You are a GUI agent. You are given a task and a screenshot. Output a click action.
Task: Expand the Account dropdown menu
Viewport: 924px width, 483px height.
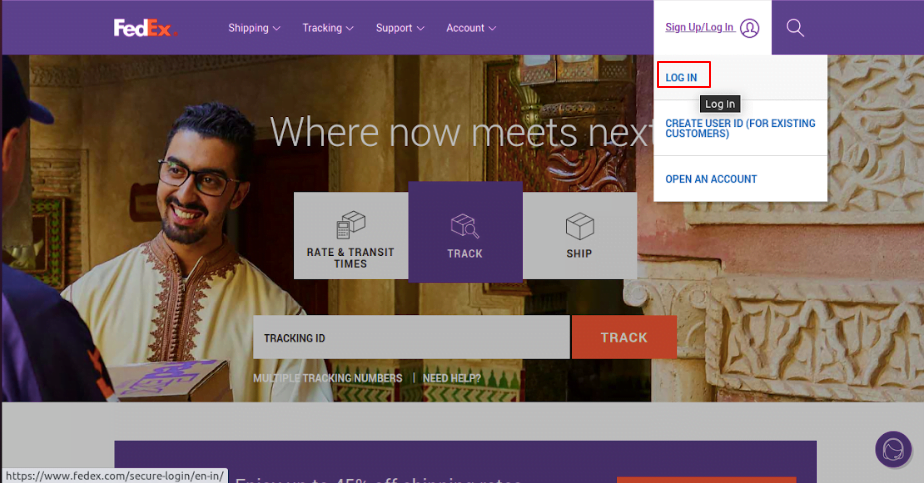(x=471, y=28)
